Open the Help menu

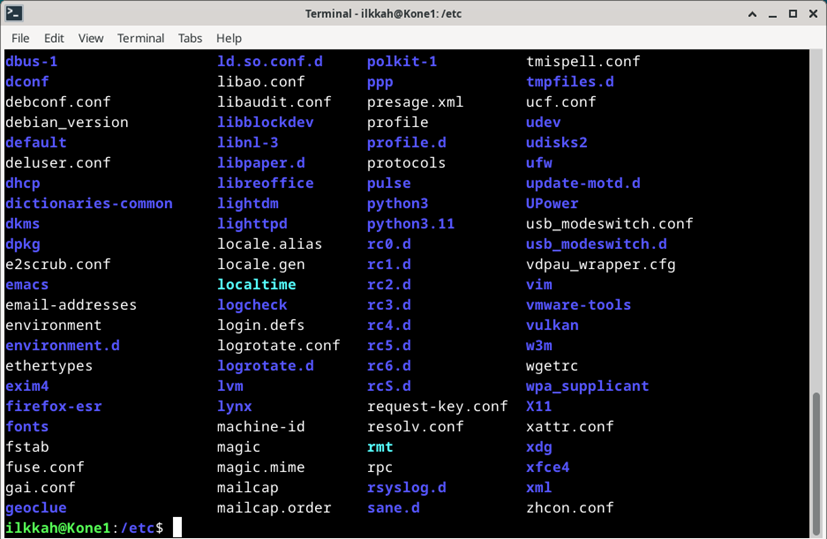pos(229,38)
